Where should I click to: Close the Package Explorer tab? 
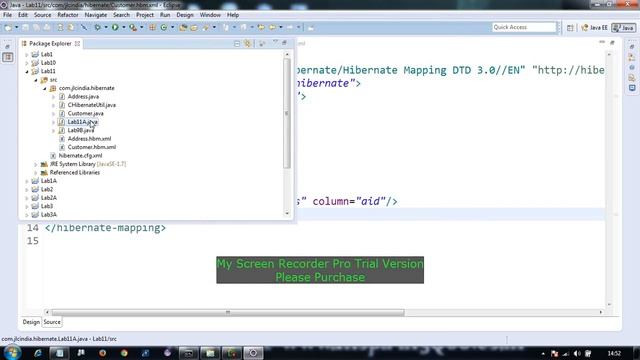point(78,43)
